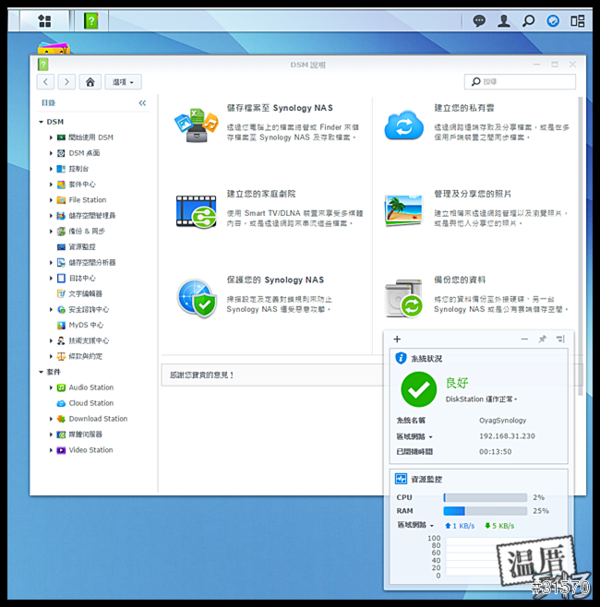The image size is (600, 607).
Task: Open the user account options icon
Action: pyautogui.click(x=504, y=21)
